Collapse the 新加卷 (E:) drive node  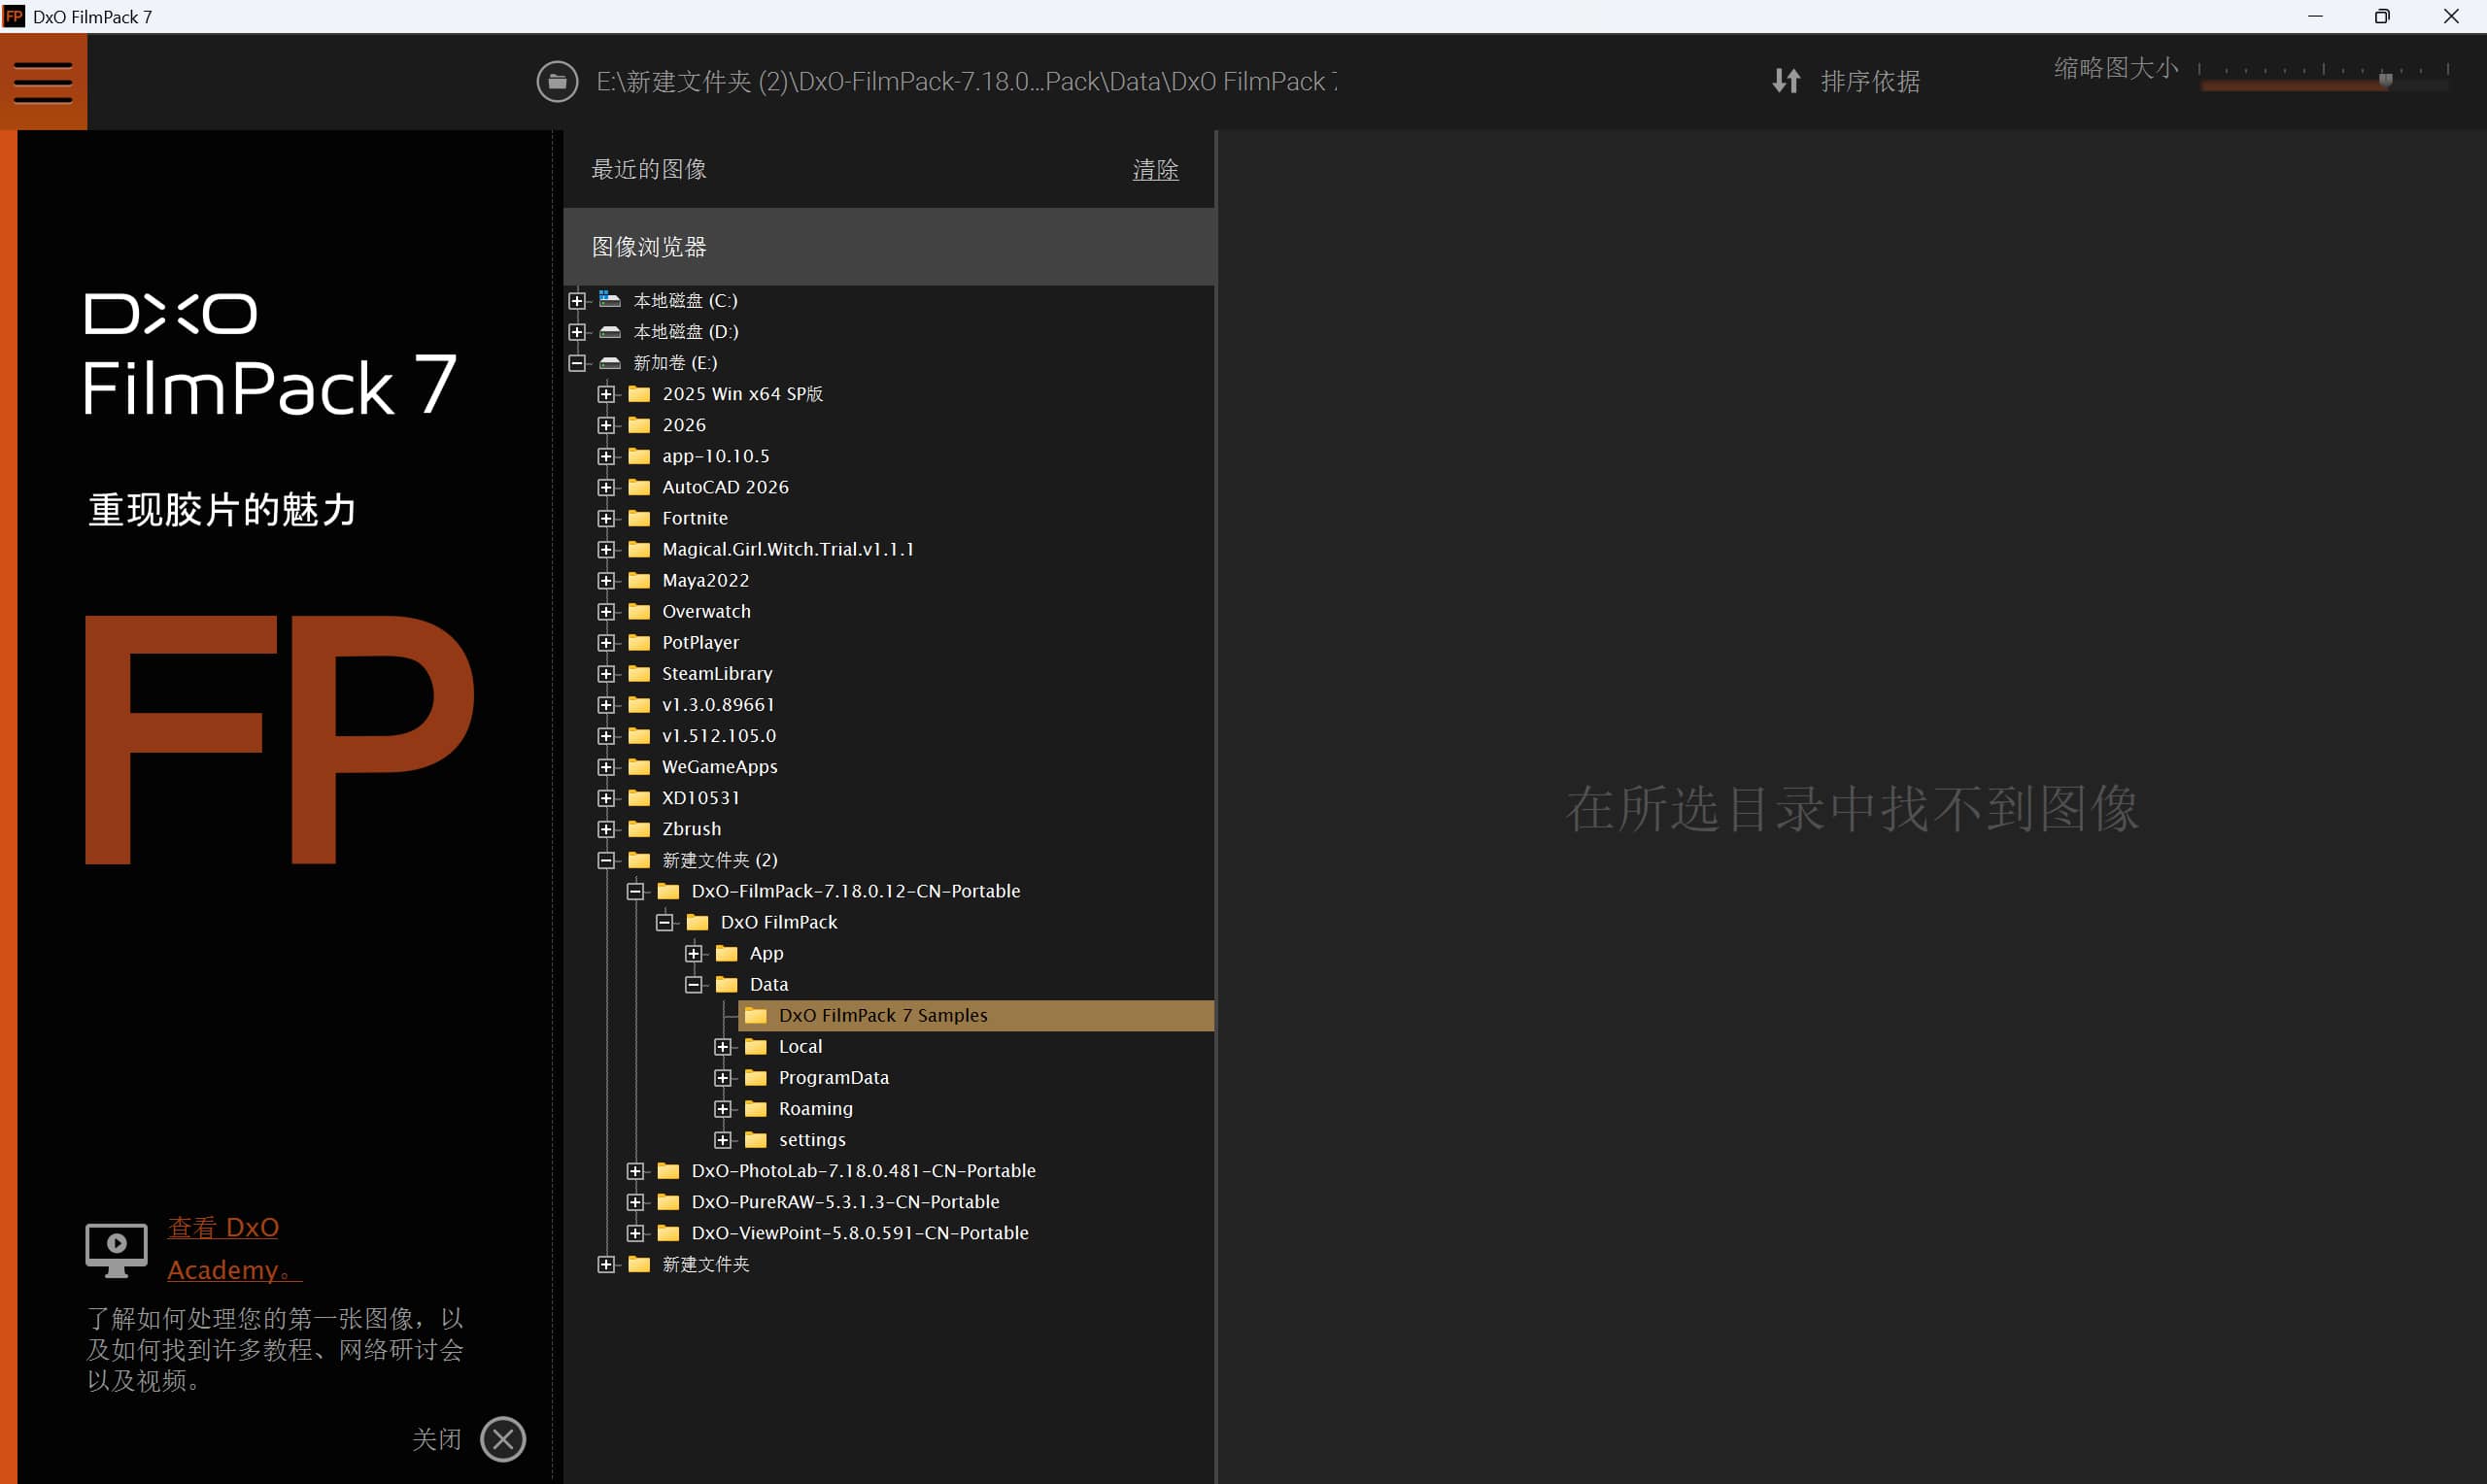577,362
